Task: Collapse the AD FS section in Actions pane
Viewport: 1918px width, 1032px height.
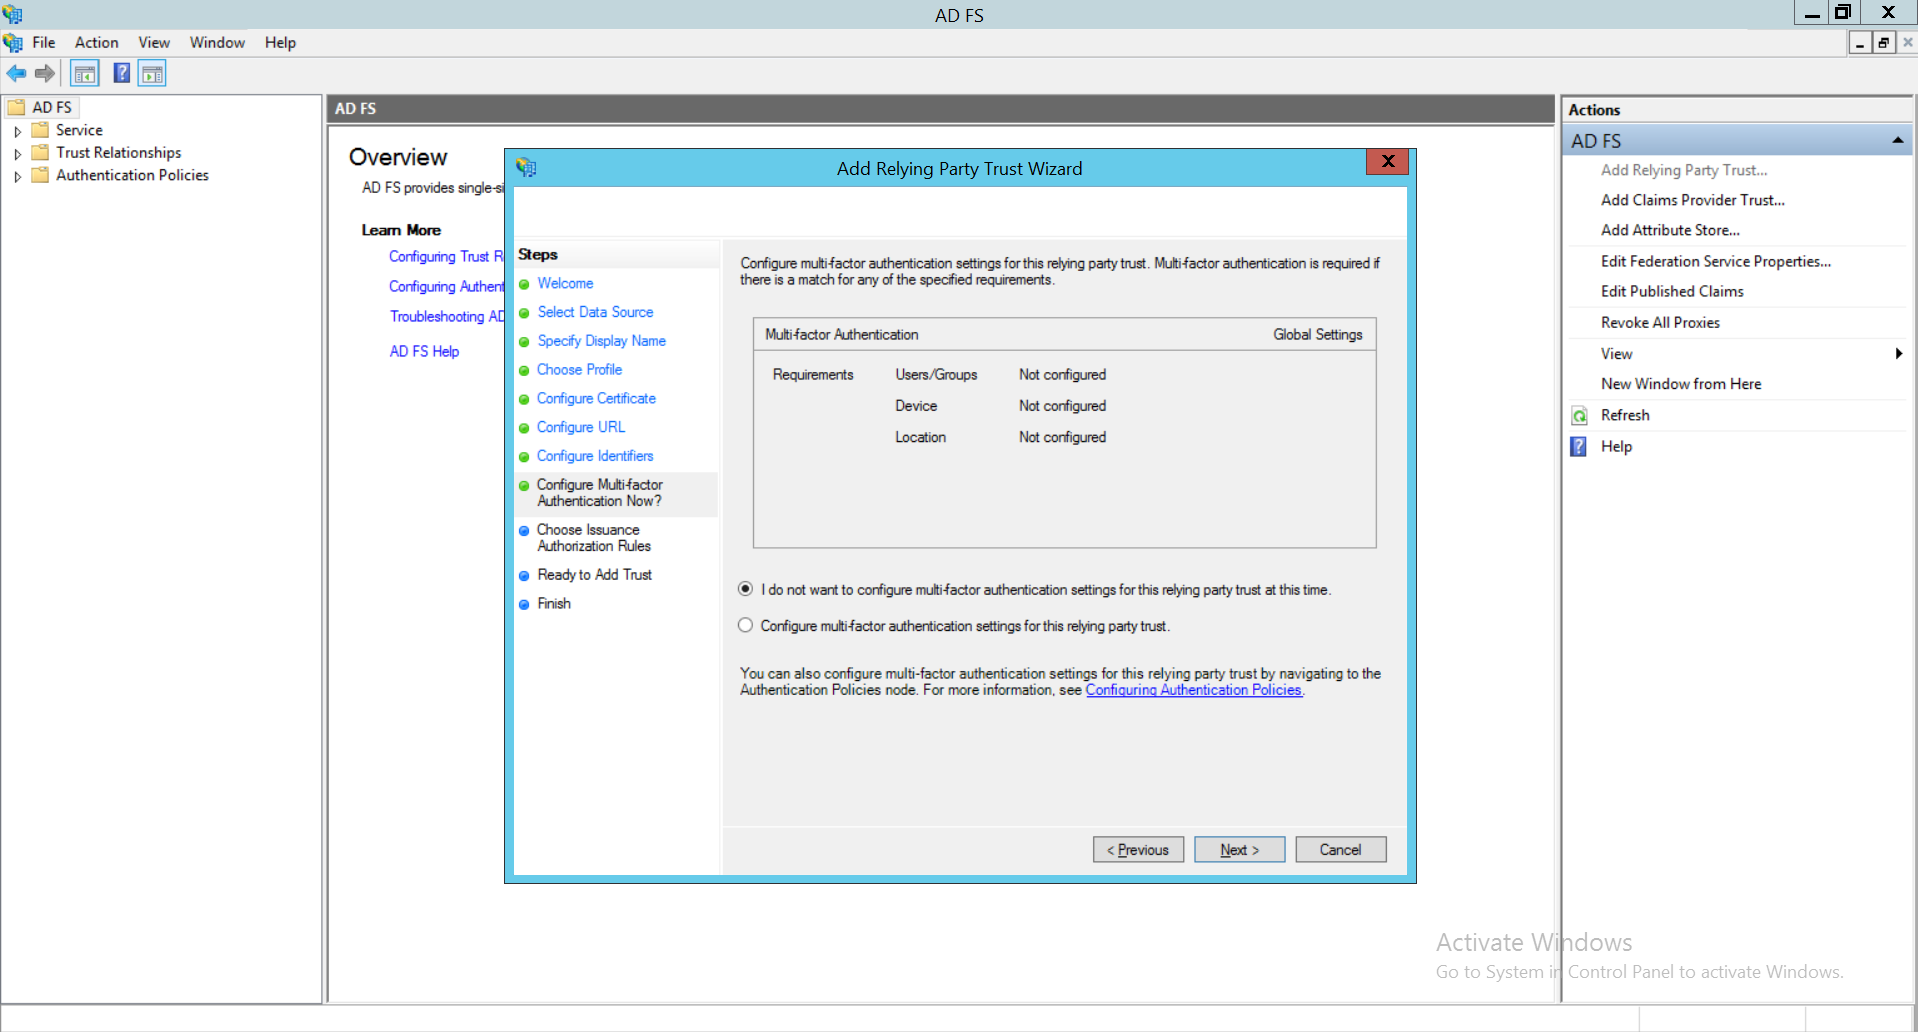Action: click(1897, 139)
